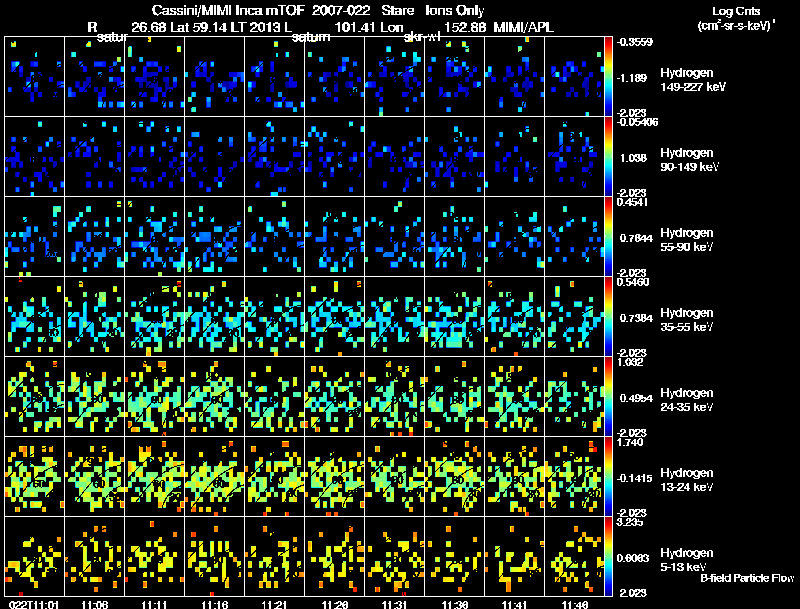
Task: Click the 'Ions Only' title text
Action: pos(455,10)
